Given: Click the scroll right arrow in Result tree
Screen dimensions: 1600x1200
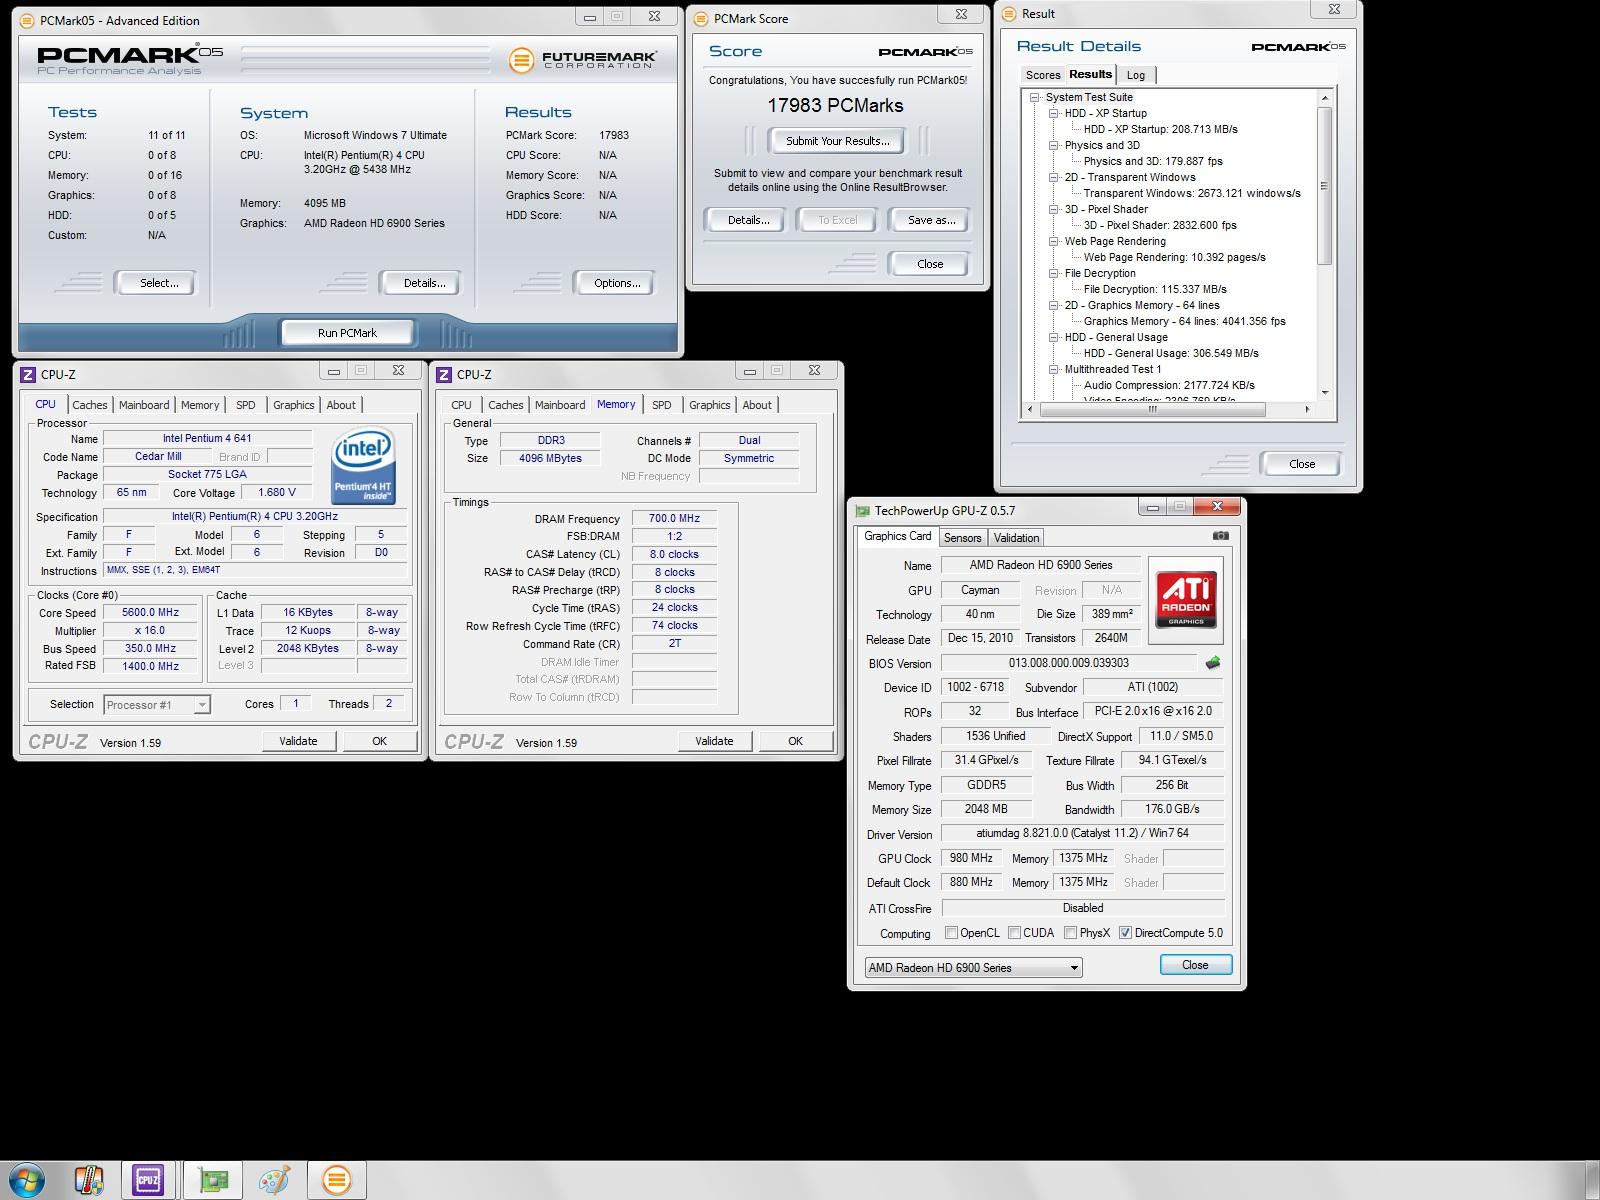Looking at the screenshot, I should 1307,409.
